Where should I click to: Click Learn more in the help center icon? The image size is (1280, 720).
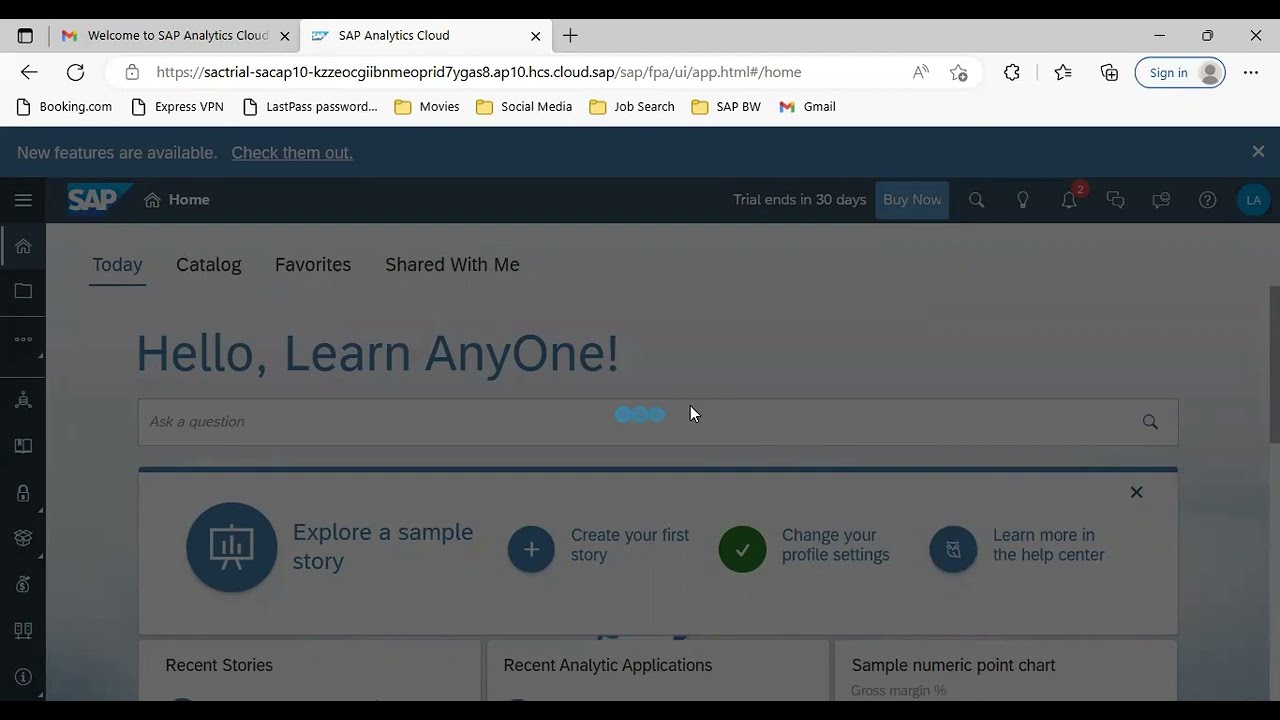[x=953, y=550]
